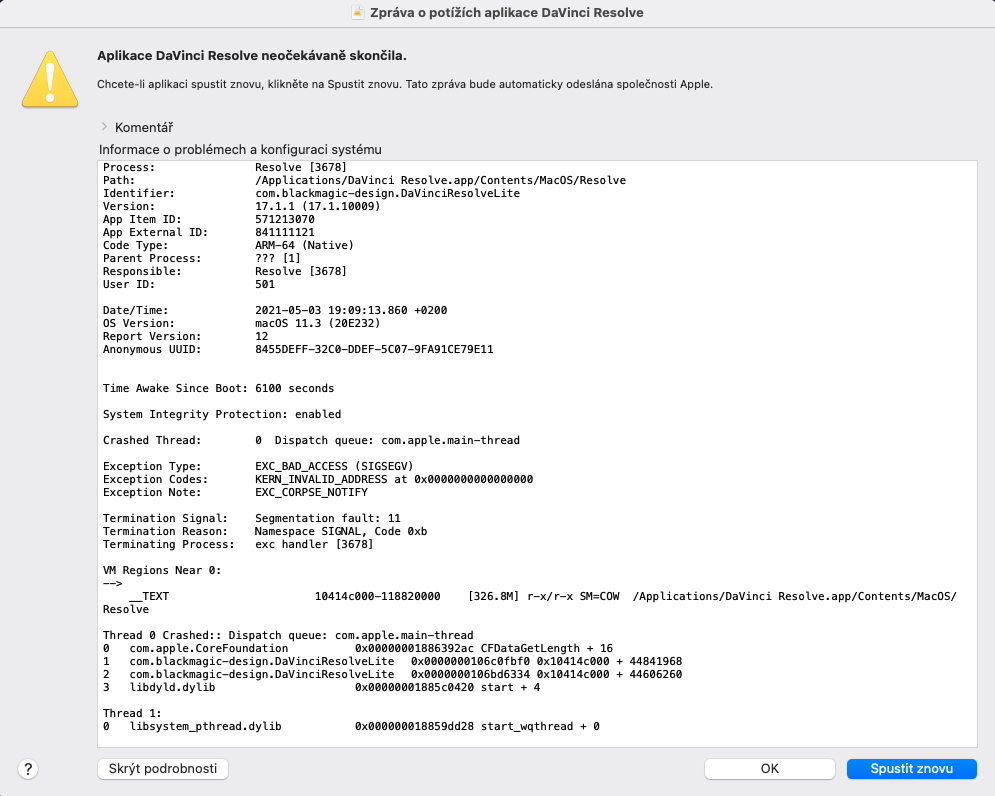The width and height of the screenshot is (995, 796).
Task: Click Exception Note EXC_CORPSE_NOTIFY
Action: [311, 493]
